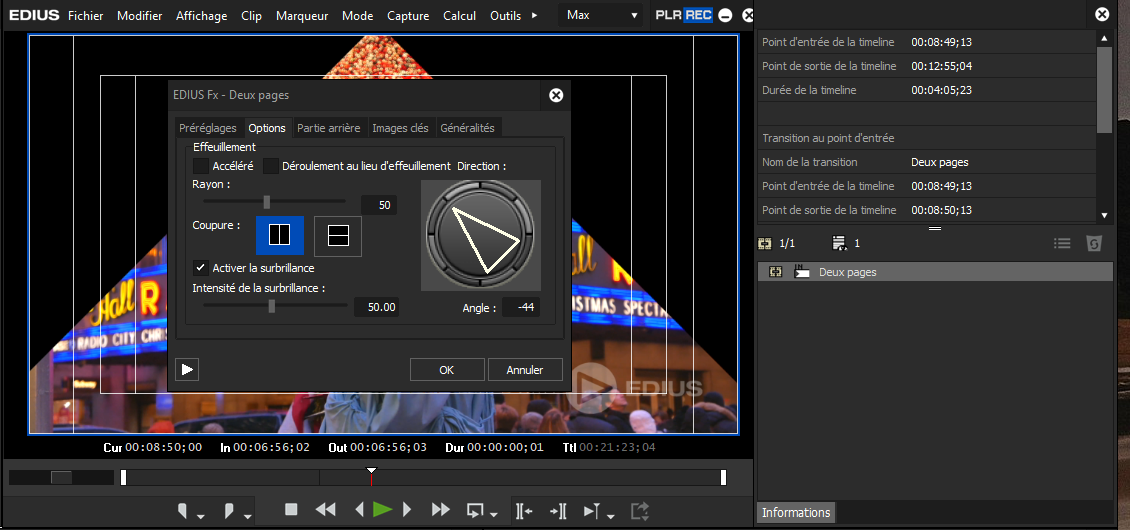Click the Annuler button
Viewport: 1130px width, 530px height.
pyautogui.click(x=525, y=370)
